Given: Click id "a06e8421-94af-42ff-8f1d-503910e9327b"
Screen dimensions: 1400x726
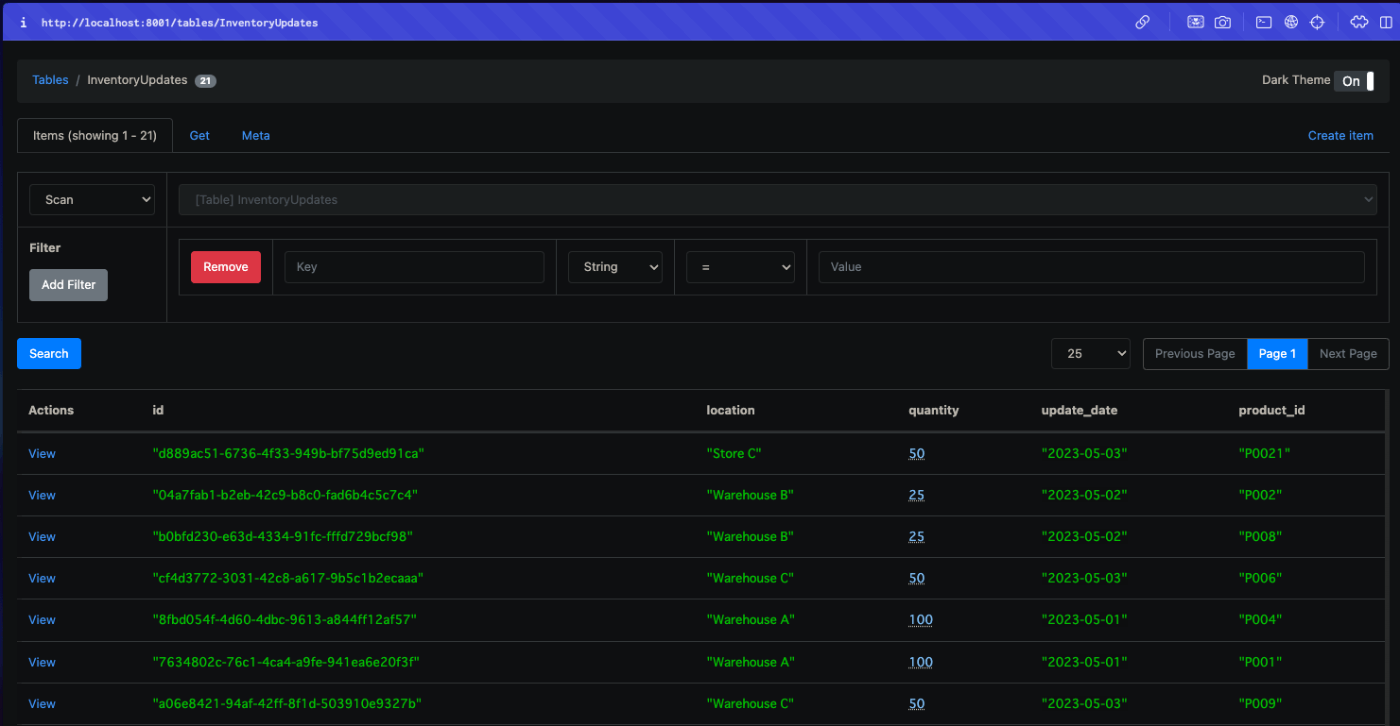Looking at the screenshot, I should [x=287, y=704].
